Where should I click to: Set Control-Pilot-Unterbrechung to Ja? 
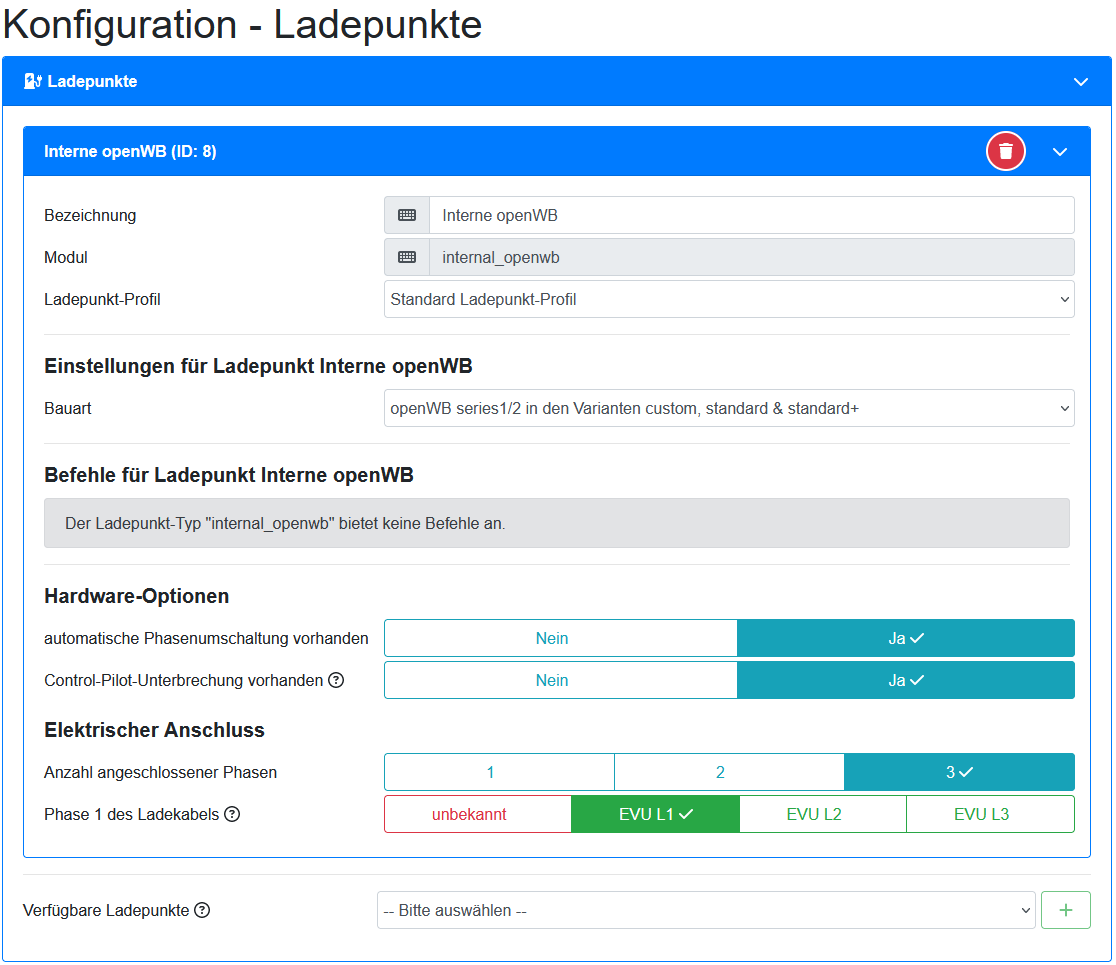pos(905,680)
